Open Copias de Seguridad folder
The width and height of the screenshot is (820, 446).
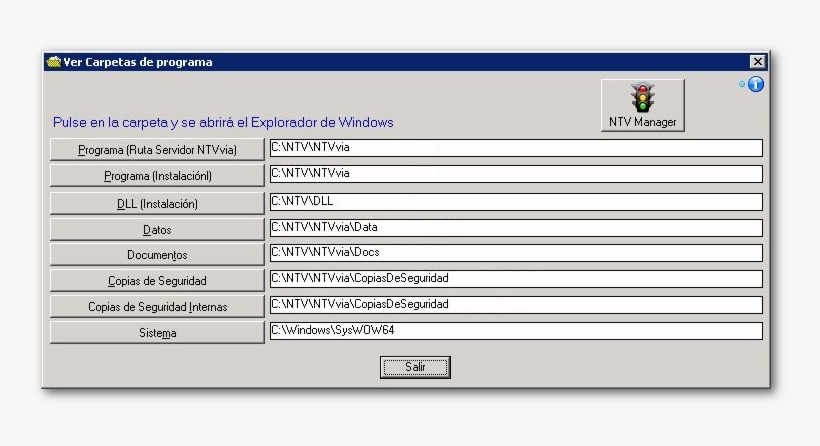[x=157, y=281]
